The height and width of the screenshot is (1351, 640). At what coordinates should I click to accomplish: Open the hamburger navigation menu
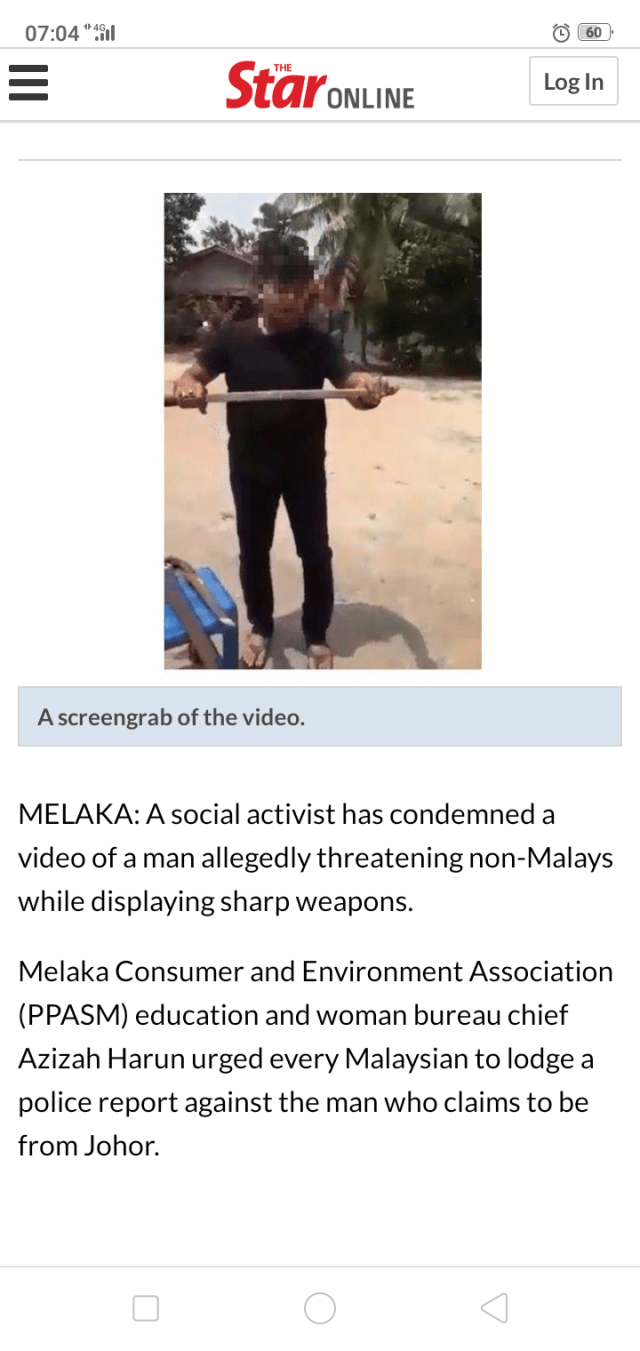(x=28, y=82)
